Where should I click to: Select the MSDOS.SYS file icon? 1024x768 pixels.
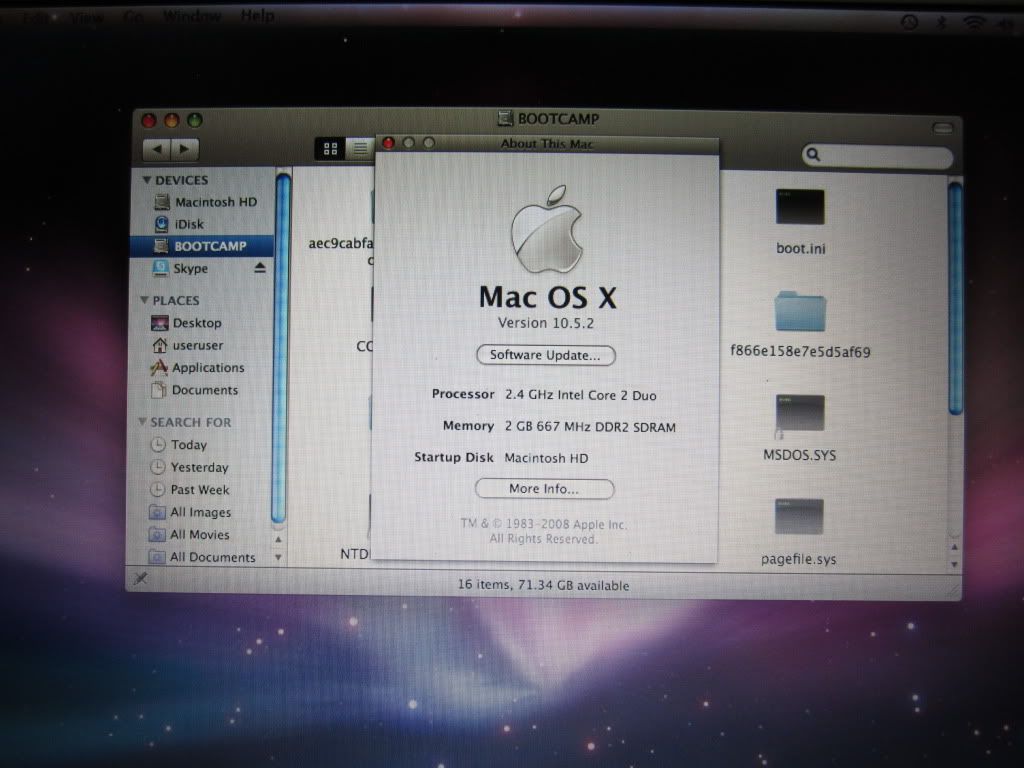point(800,413)
